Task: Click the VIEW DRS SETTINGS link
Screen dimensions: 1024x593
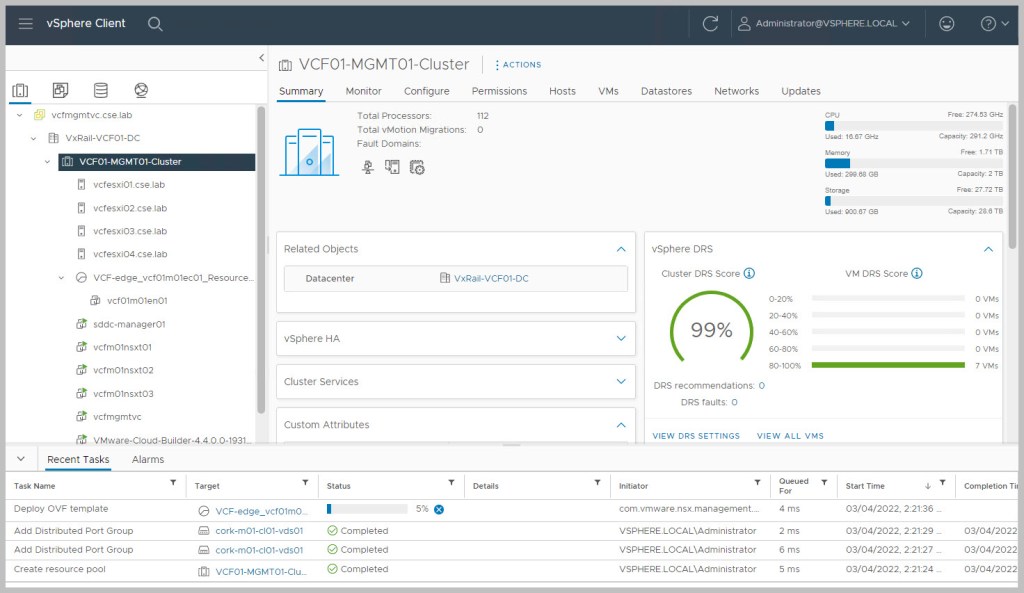Action: point(696,436)
